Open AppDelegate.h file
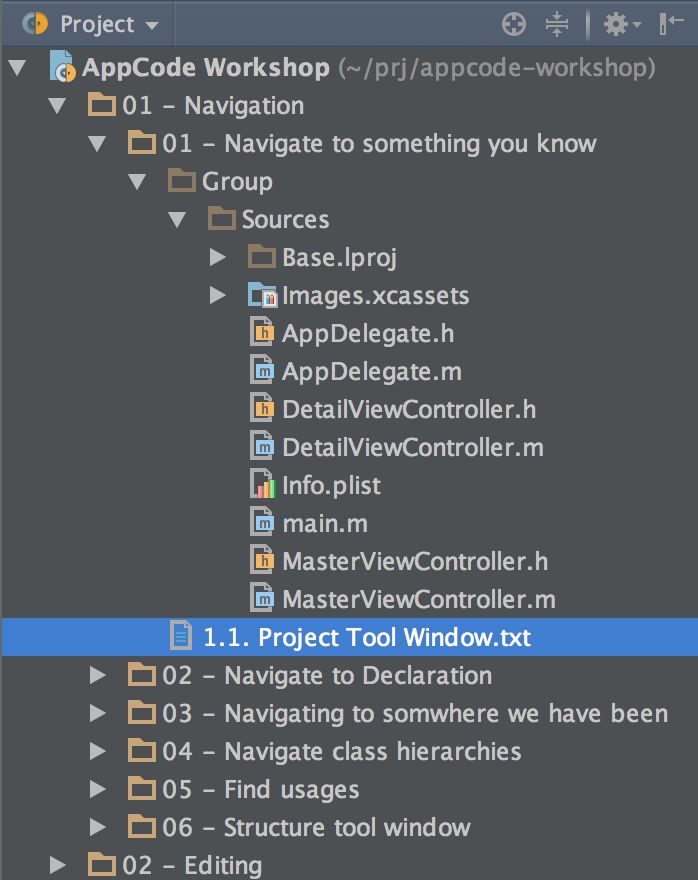Screen dimensions: 698x880 pyautogui.click(x=368, y=334)
